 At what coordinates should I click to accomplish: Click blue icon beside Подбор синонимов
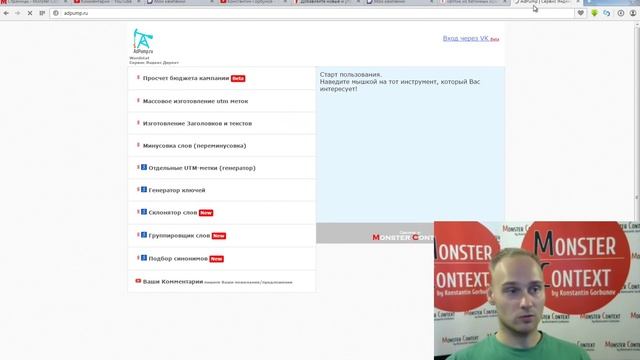tap(144, 258)
